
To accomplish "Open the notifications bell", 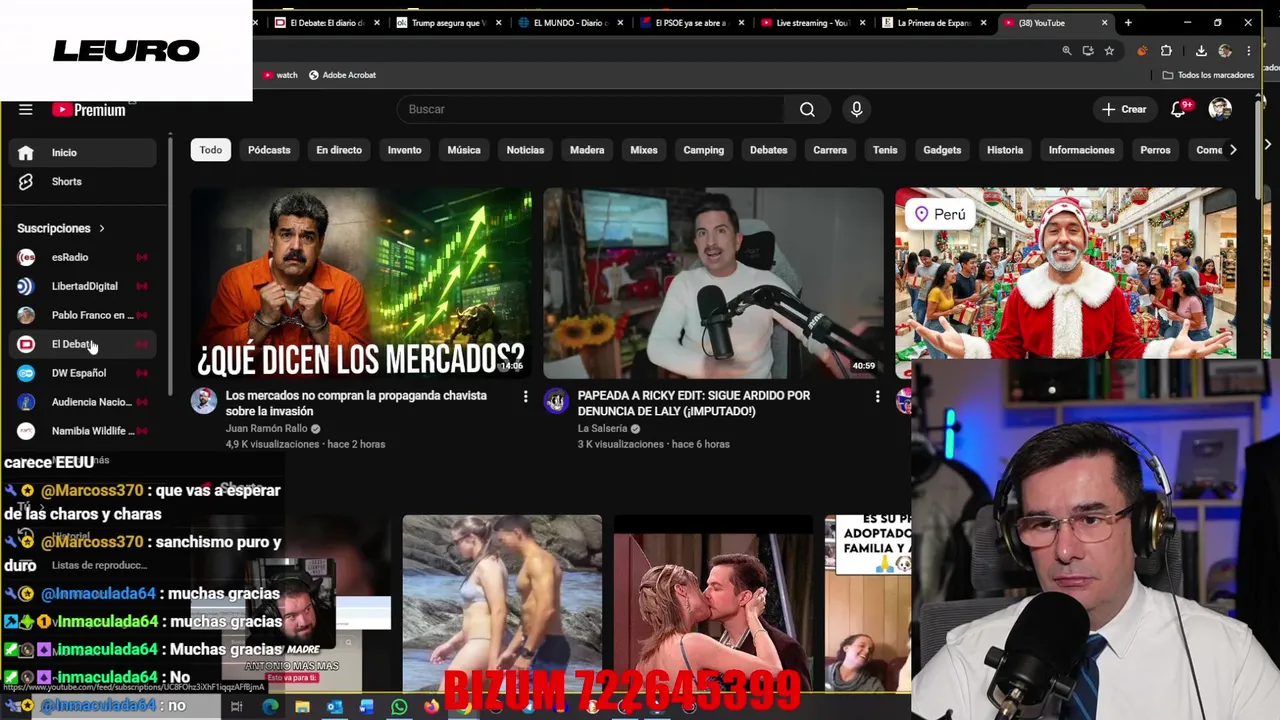I will tap(1179, 109).
